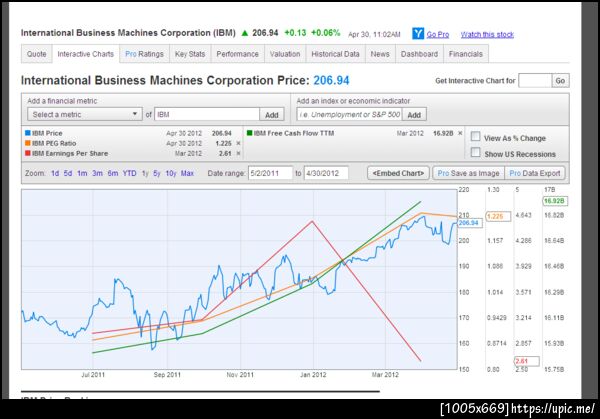
Task: Click the index or economic indicator field
Action: tap(349, 115)
